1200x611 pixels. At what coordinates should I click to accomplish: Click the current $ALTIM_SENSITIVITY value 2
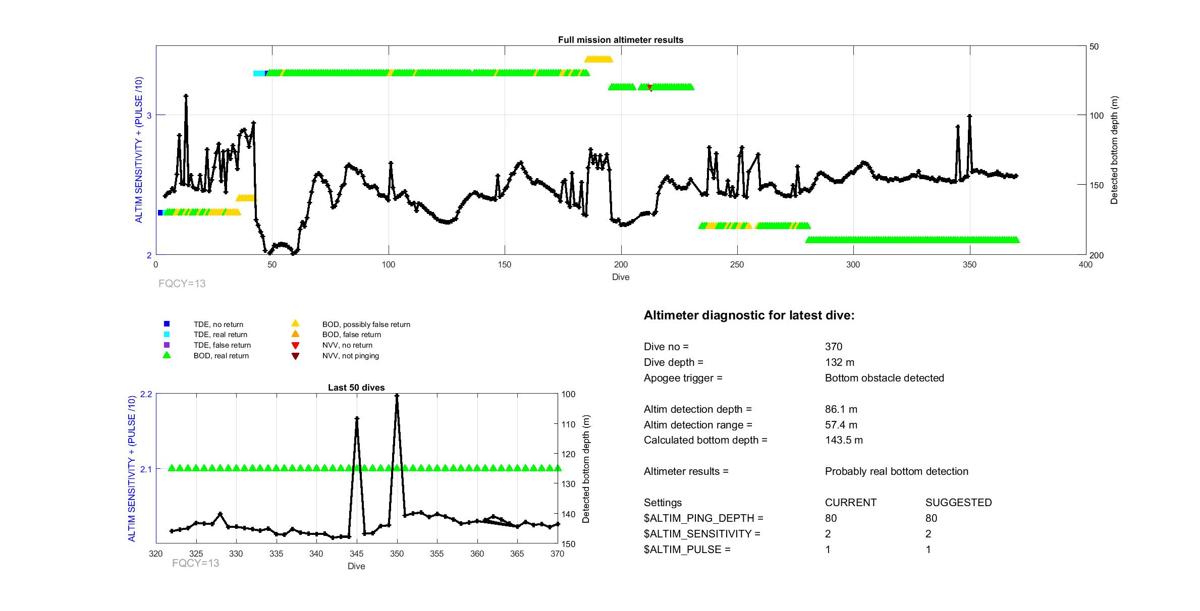point(828,534)
